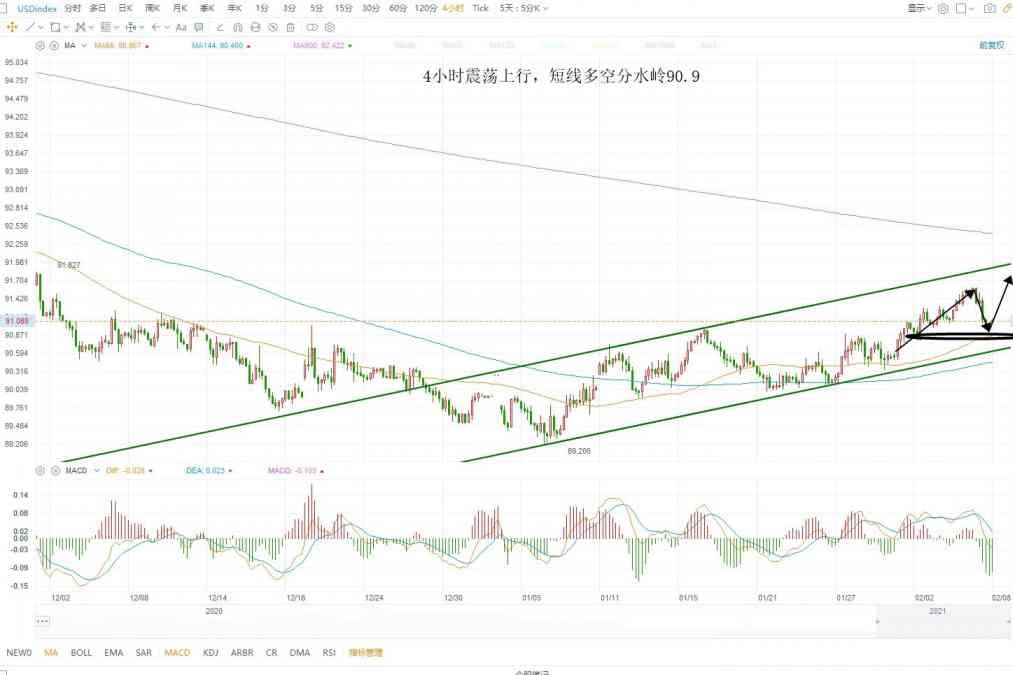This screenshot has width=1013, height=675.
Task: Open 指标管理 indicator management link
Action: 365,653
